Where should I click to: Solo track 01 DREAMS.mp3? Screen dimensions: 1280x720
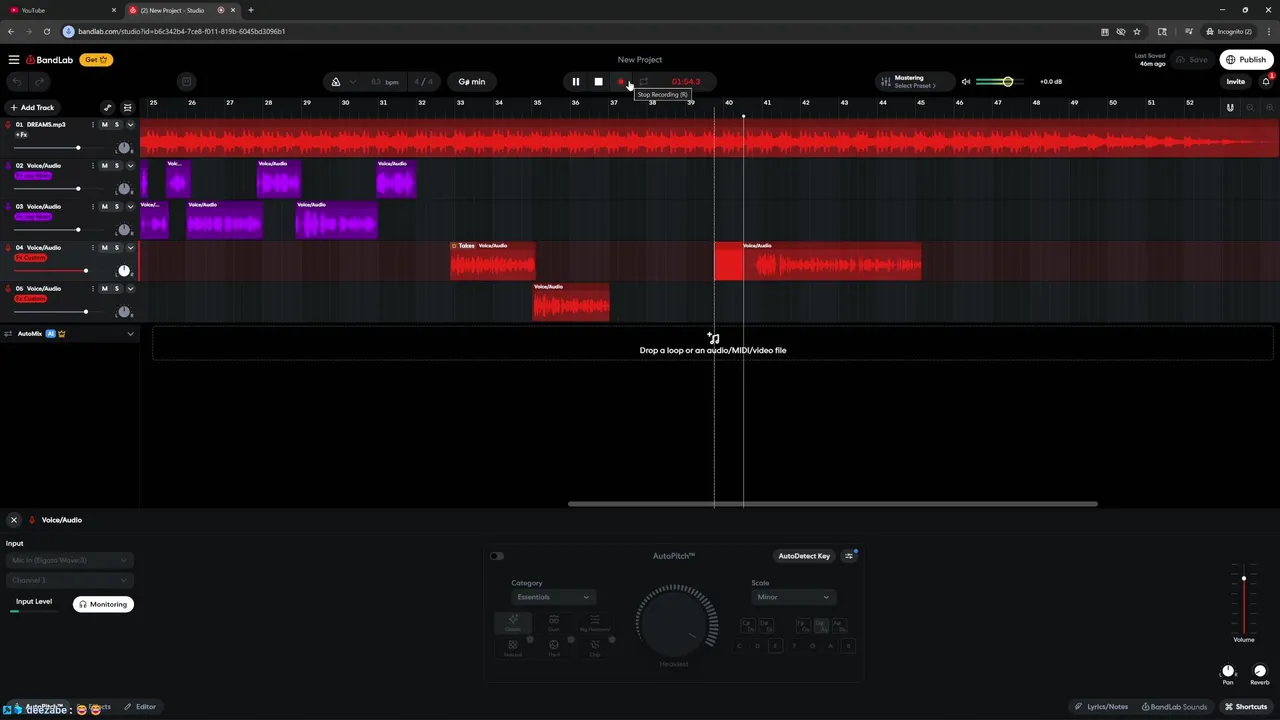point(117,125)
